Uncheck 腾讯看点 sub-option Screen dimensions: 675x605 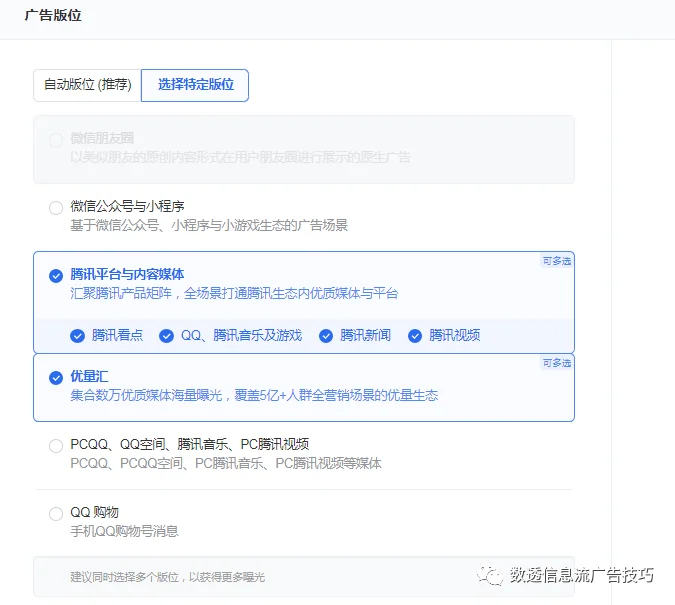77,336
